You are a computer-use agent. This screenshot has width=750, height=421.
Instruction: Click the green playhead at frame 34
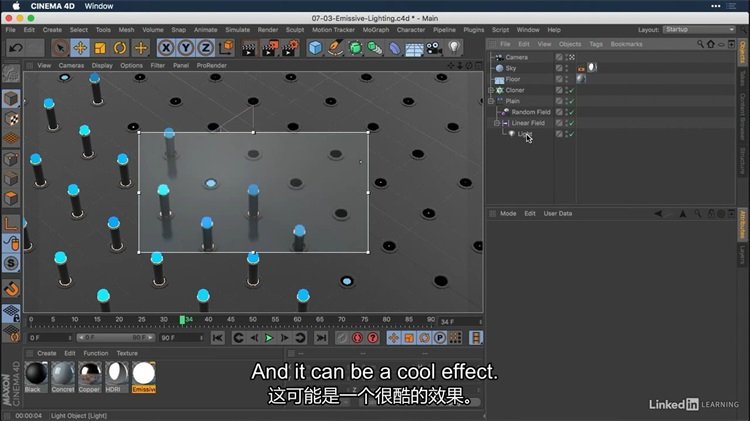[182, 320]
